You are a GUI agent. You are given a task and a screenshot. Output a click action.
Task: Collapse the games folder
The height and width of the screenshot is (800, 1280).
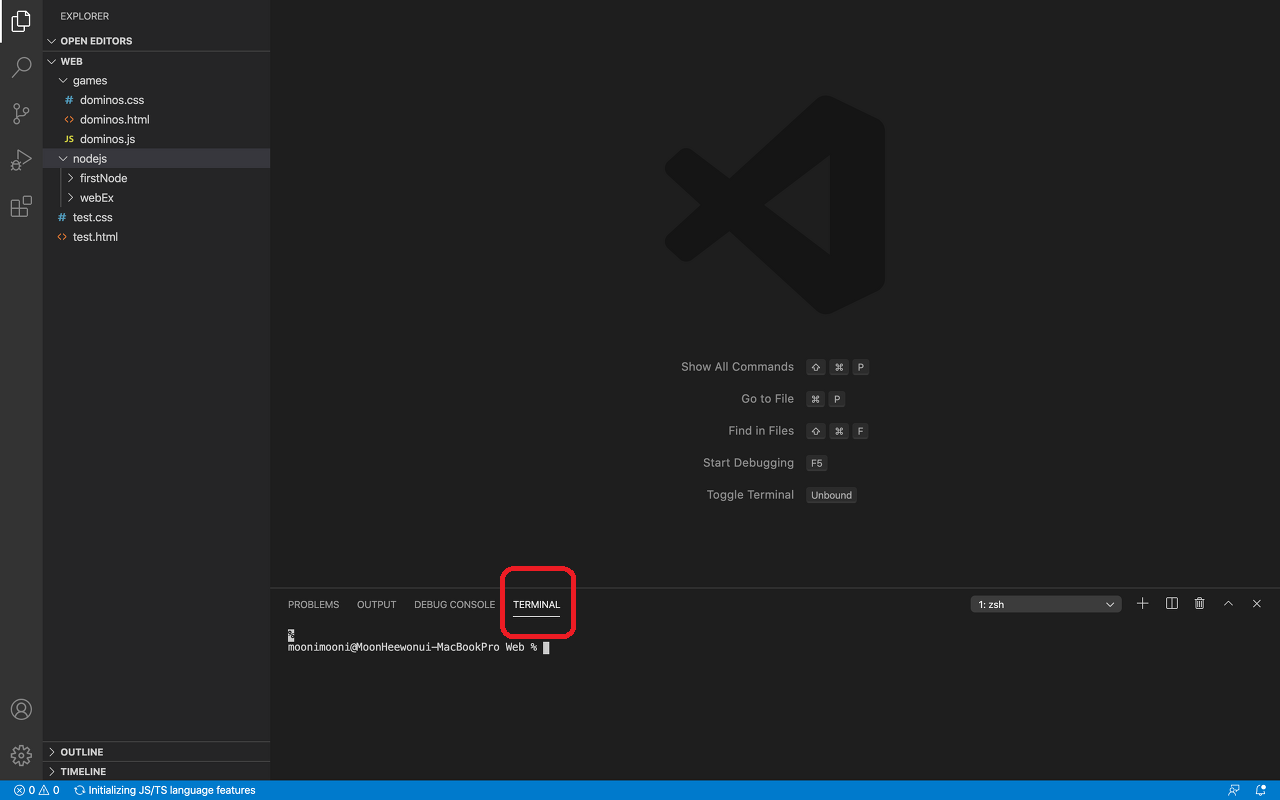(x=157, y=80)
